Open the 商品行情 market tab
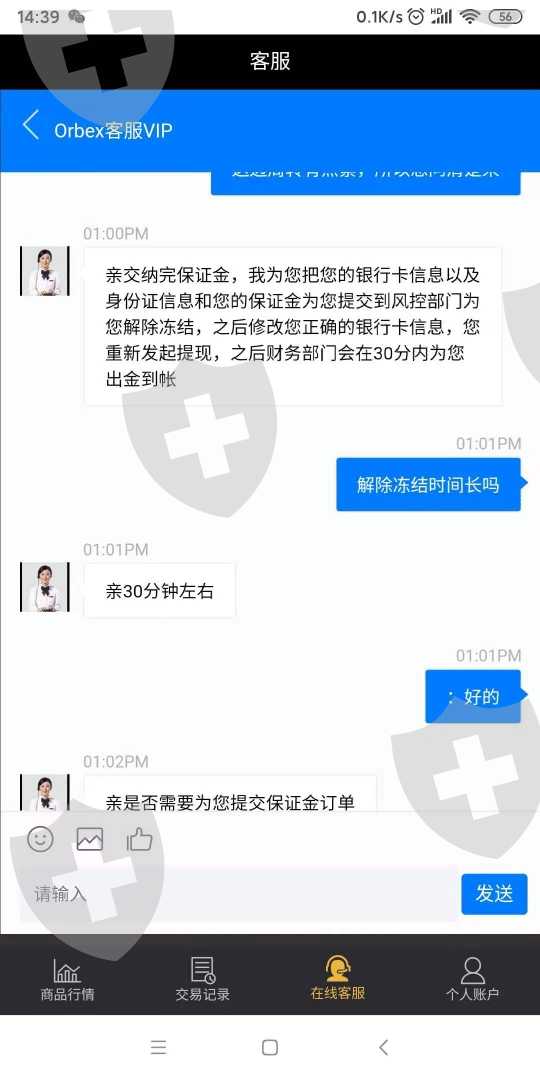The width and height of the screenshot is (540, 1080). [68, 978]
